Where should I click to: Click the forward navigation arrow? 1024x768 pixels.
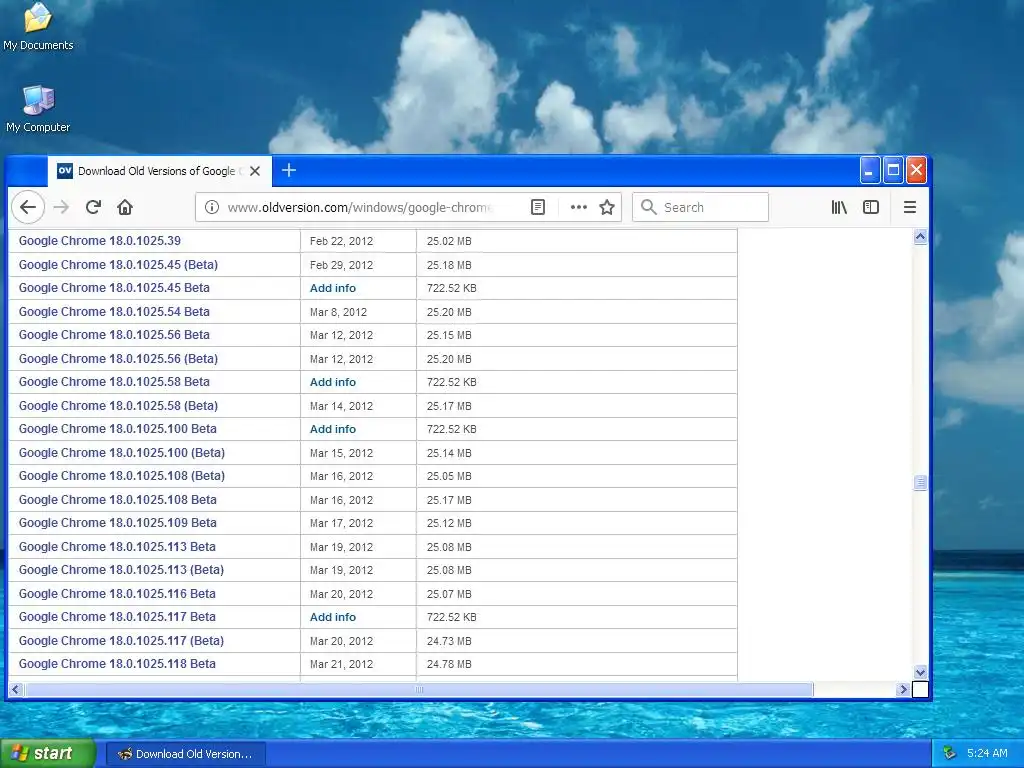pyautogui.click(x=61, y=207)
